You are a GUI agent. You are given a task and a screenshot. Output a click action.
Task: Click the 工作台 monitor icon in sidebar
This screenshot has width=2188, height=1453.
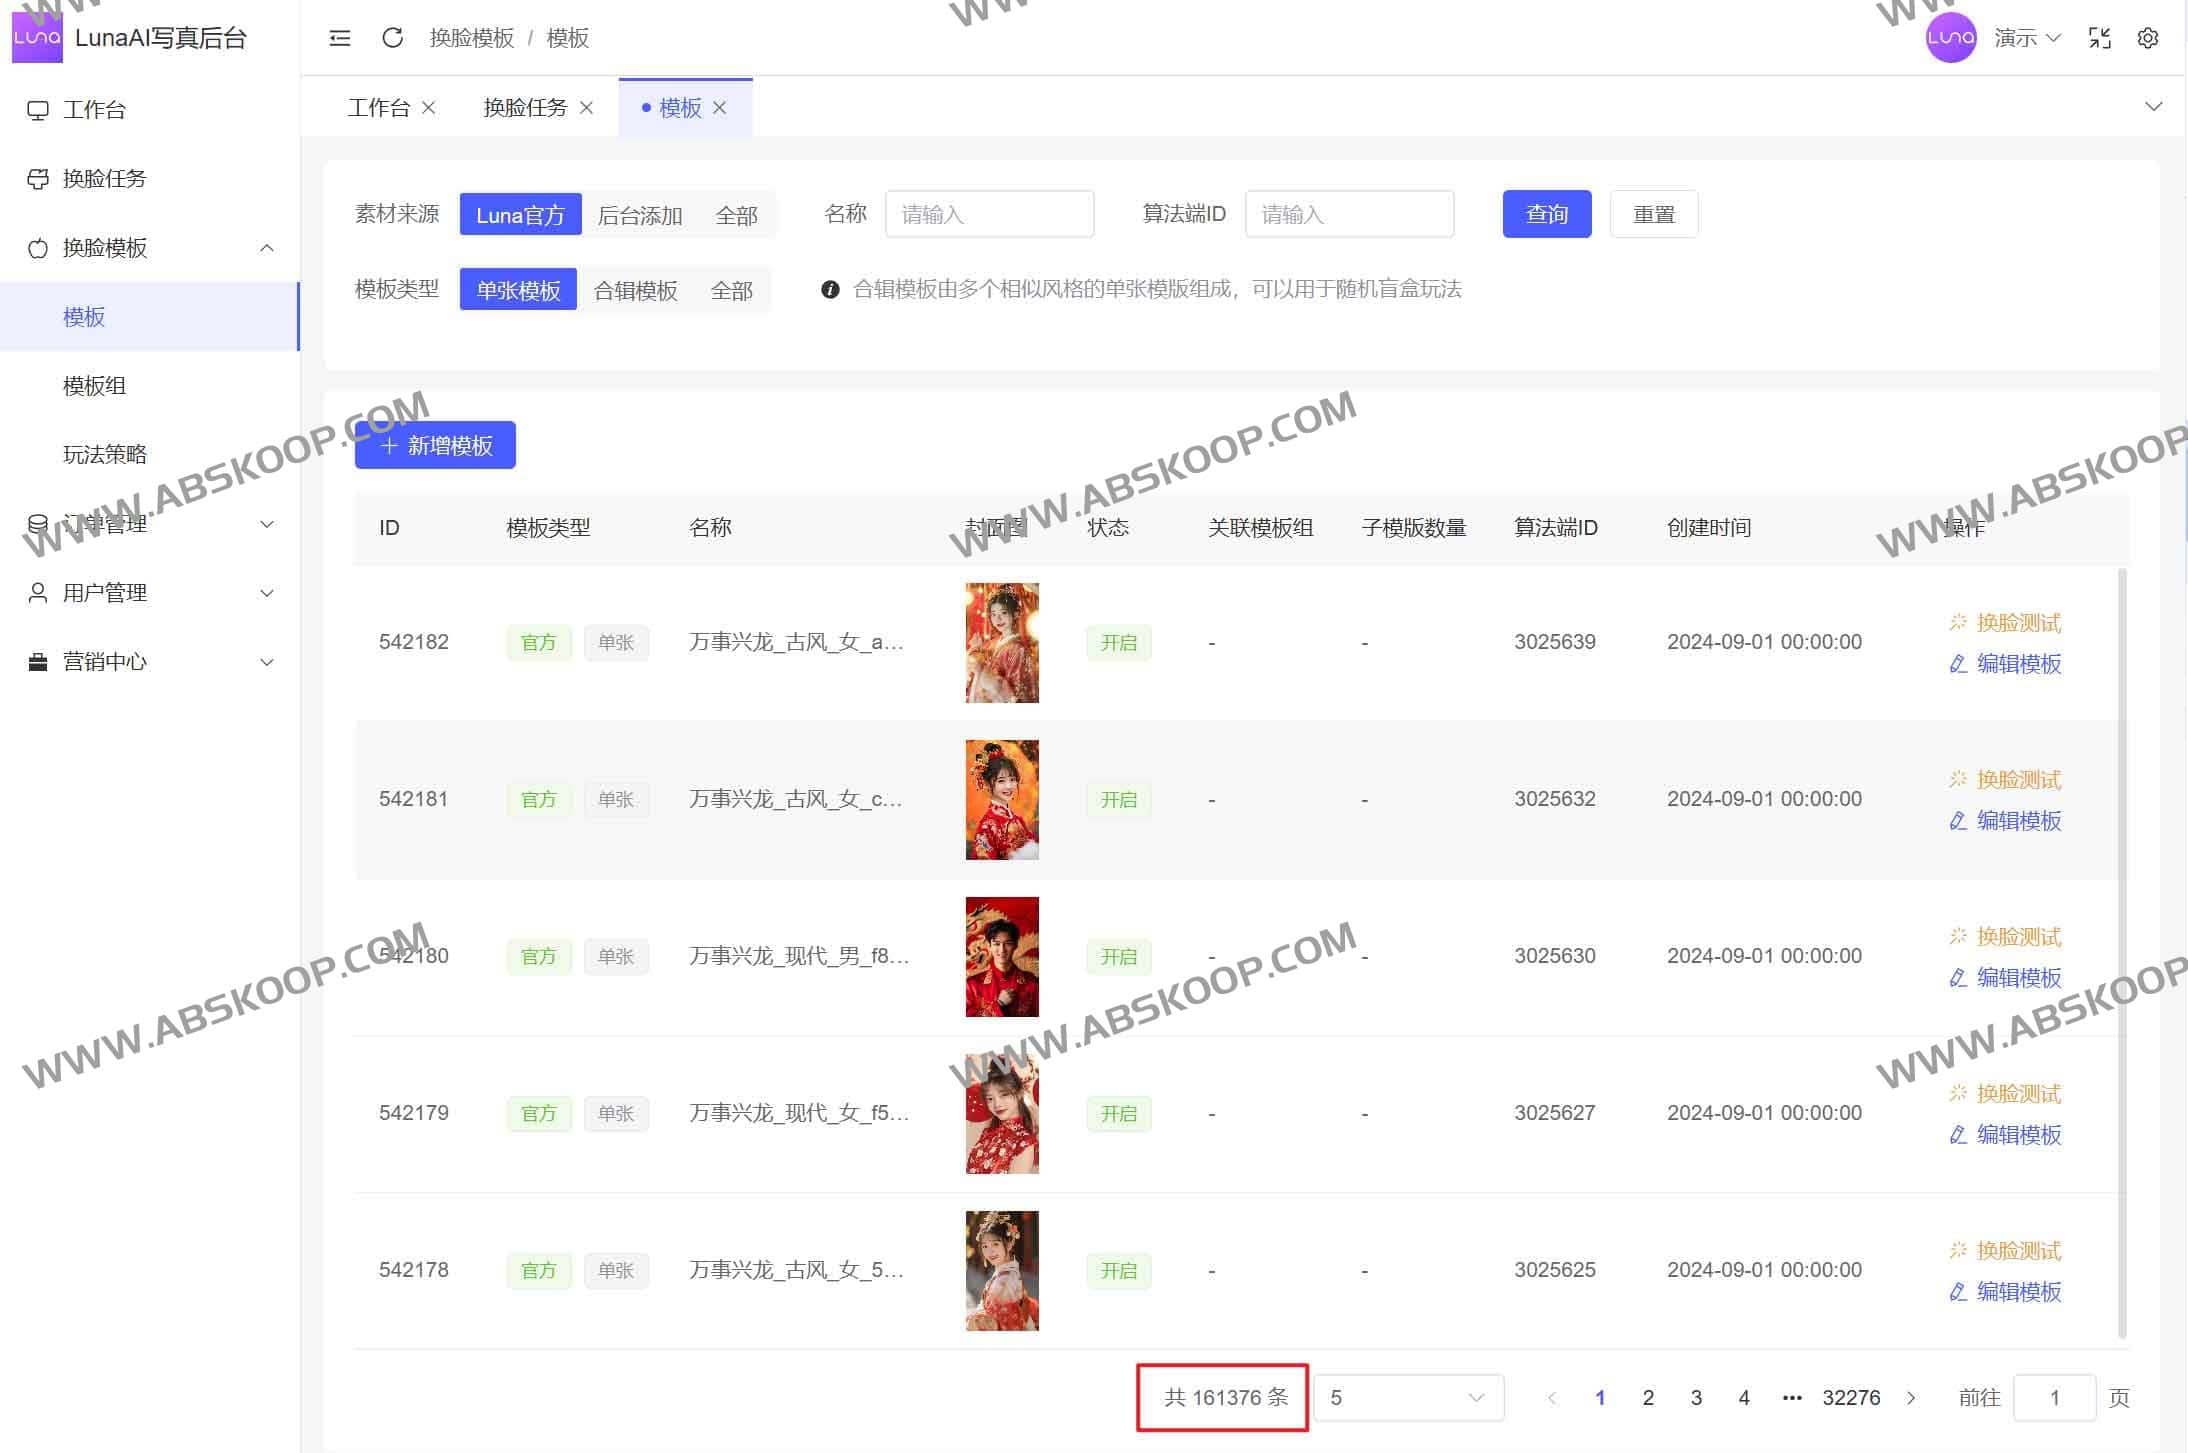point(38,109)
